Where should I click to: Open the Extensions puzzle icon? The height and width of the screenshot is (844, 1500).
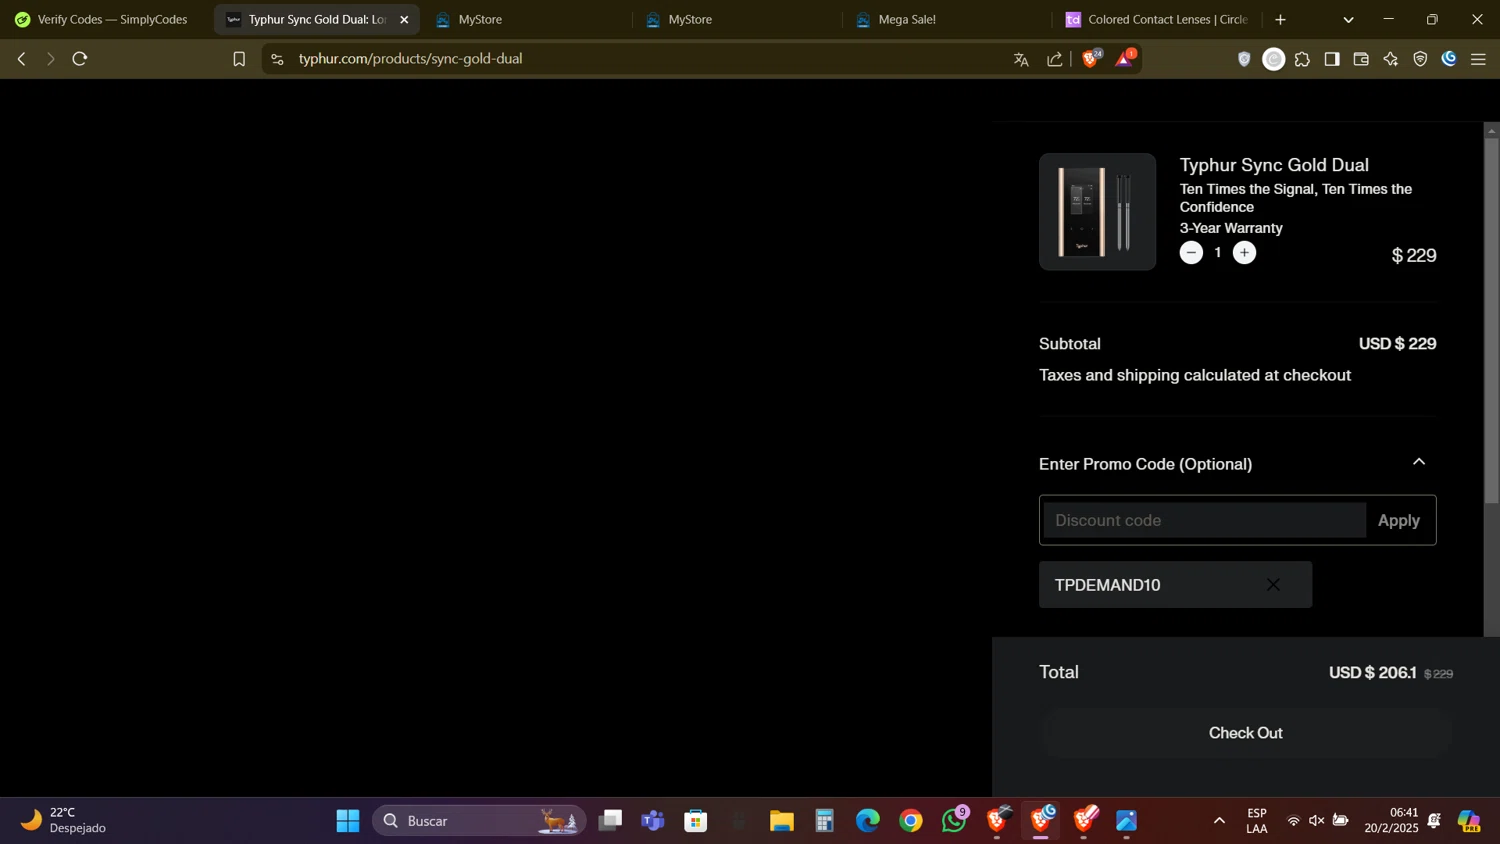[1302, 59]
